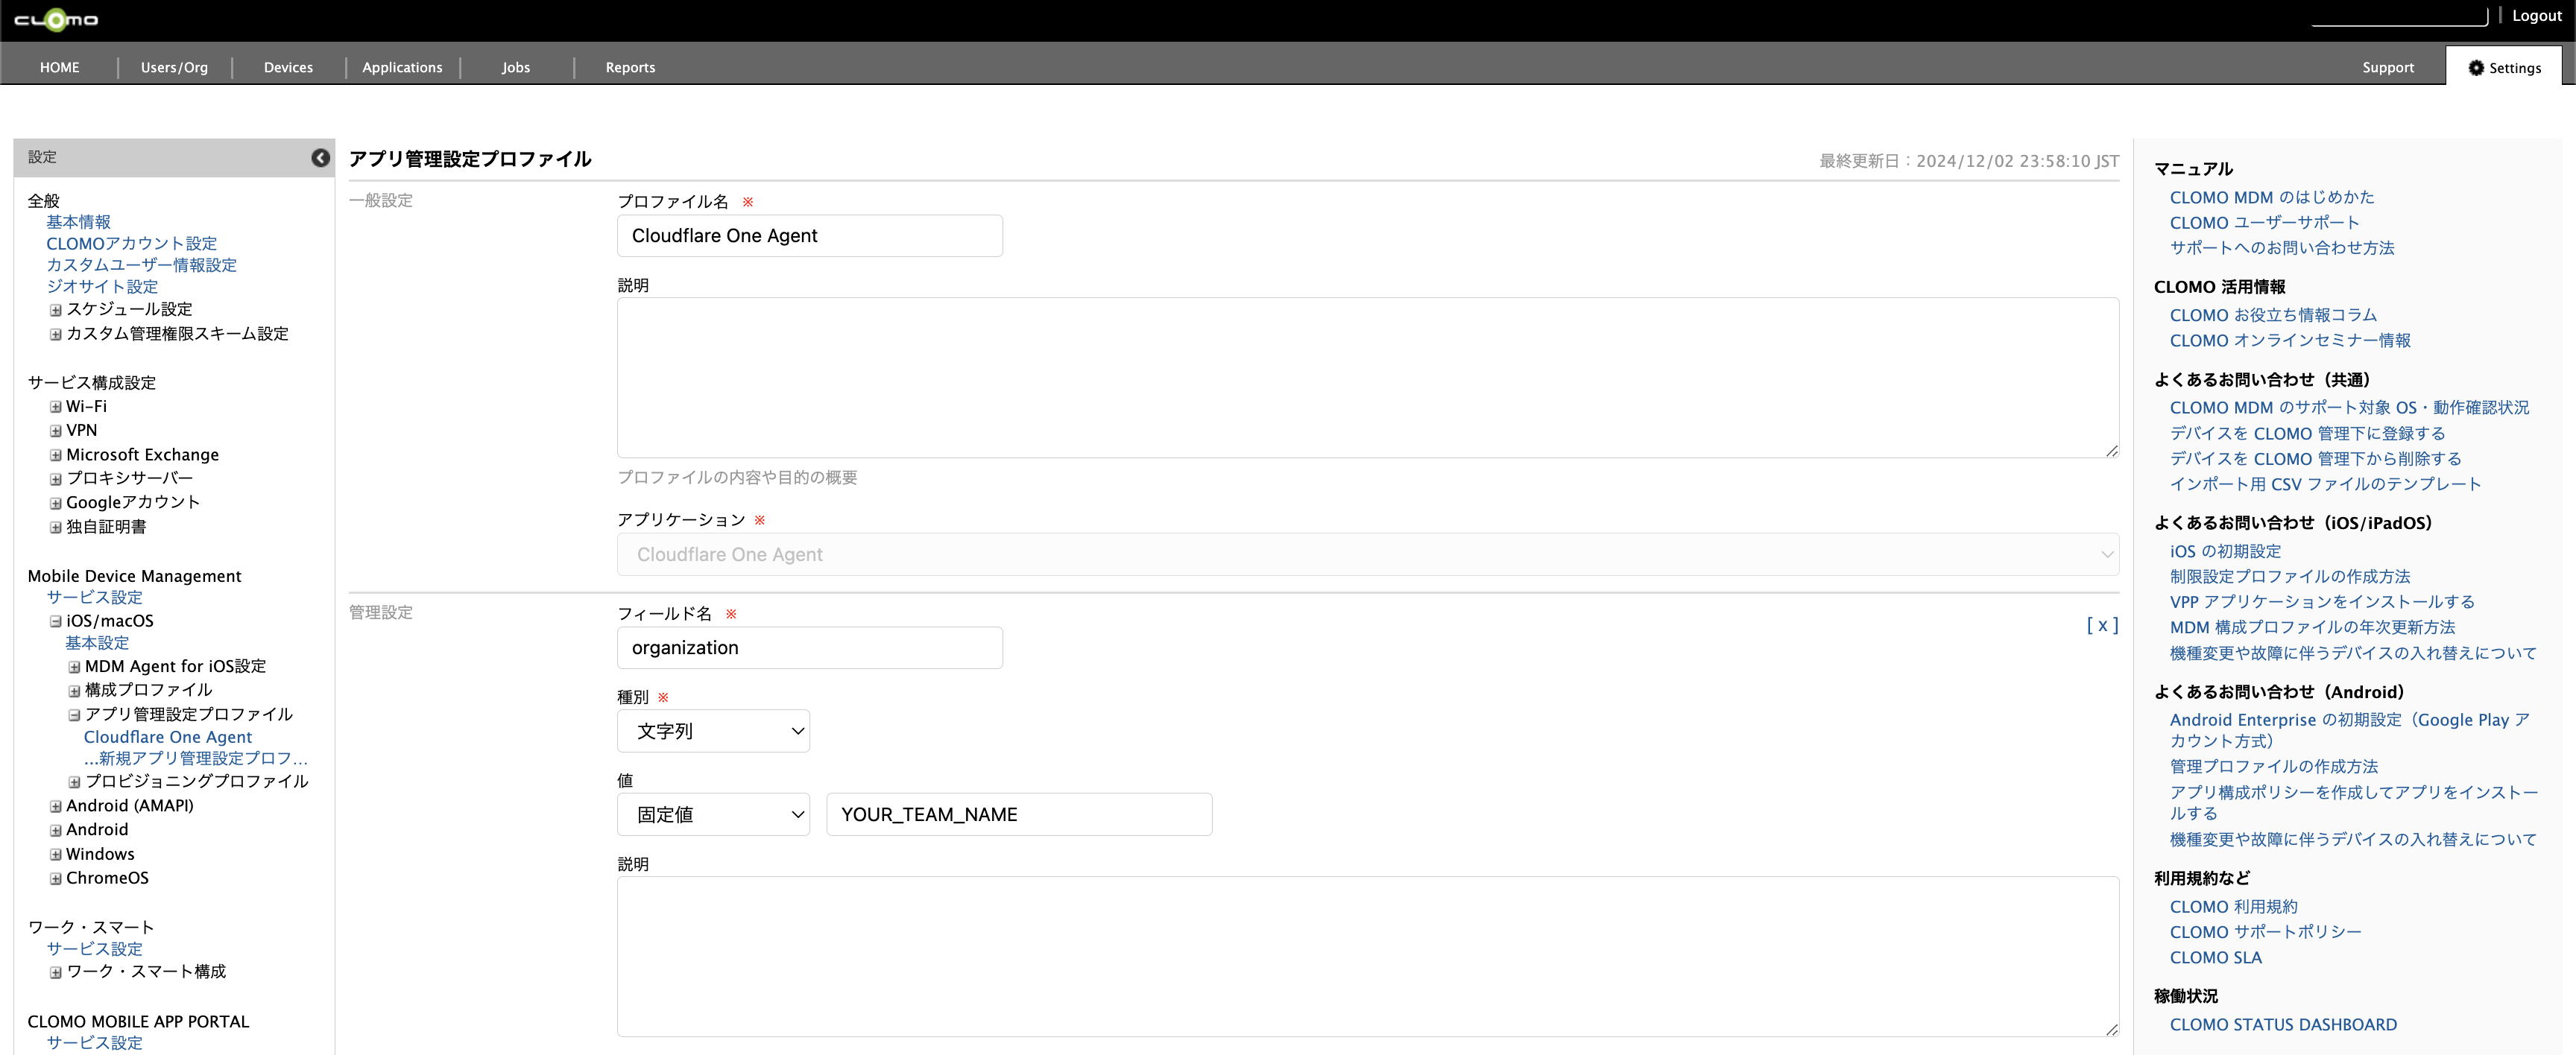Screen dimensions: 2576x1055
Task: Open the 固定値 value type dropdown
Action: pos(713,815)
